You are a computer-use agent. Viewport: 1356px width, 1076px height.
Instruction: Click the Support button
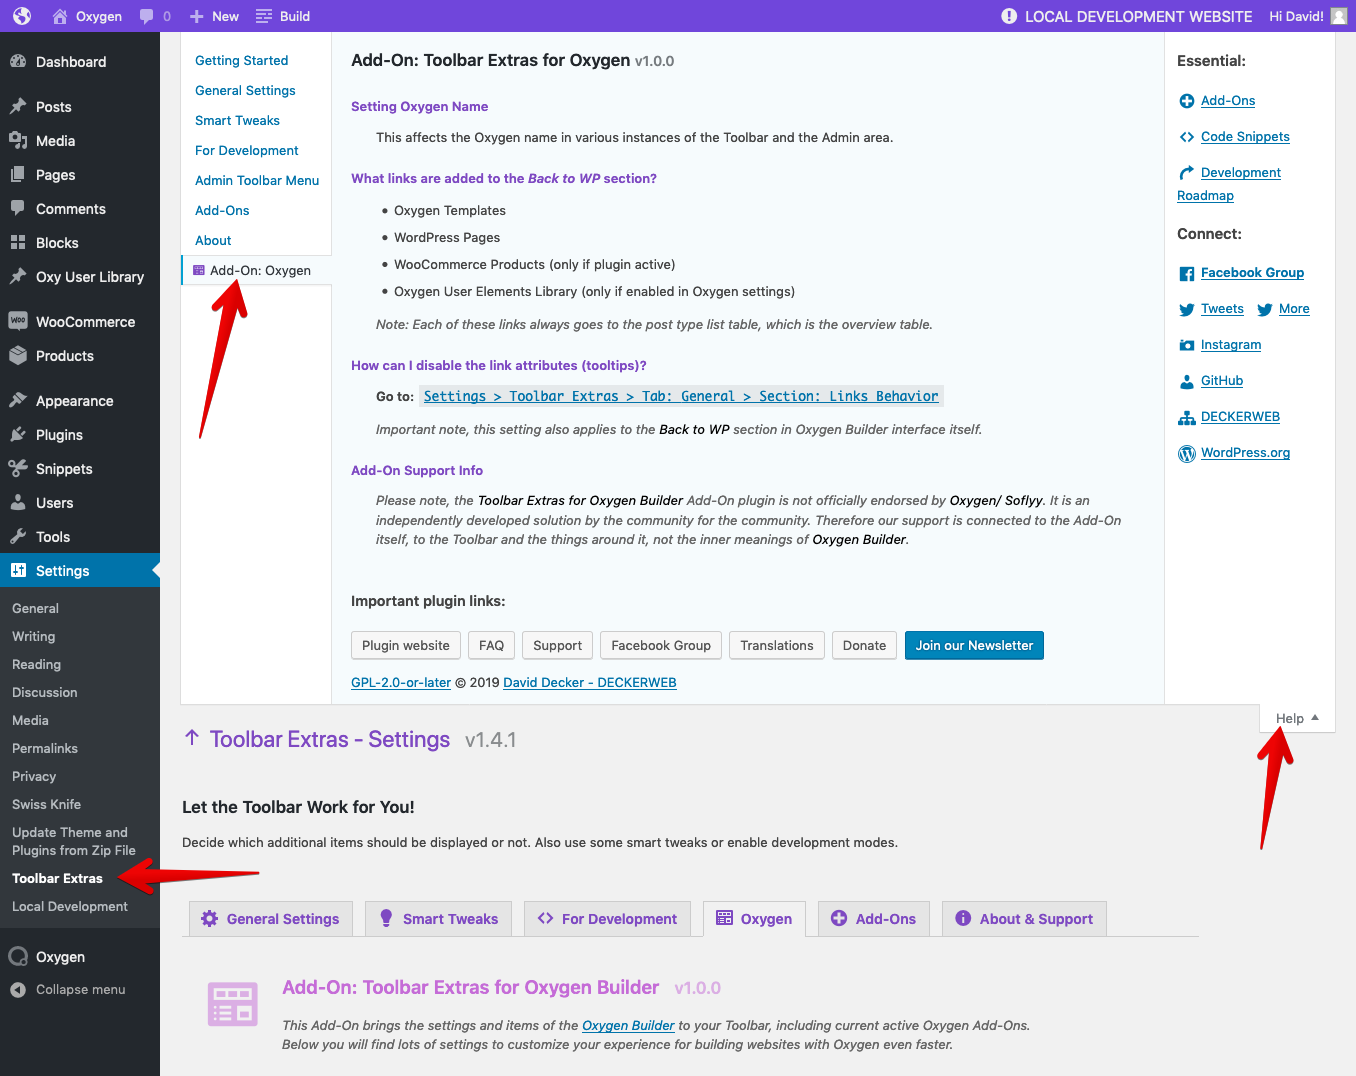pos(557,646)
